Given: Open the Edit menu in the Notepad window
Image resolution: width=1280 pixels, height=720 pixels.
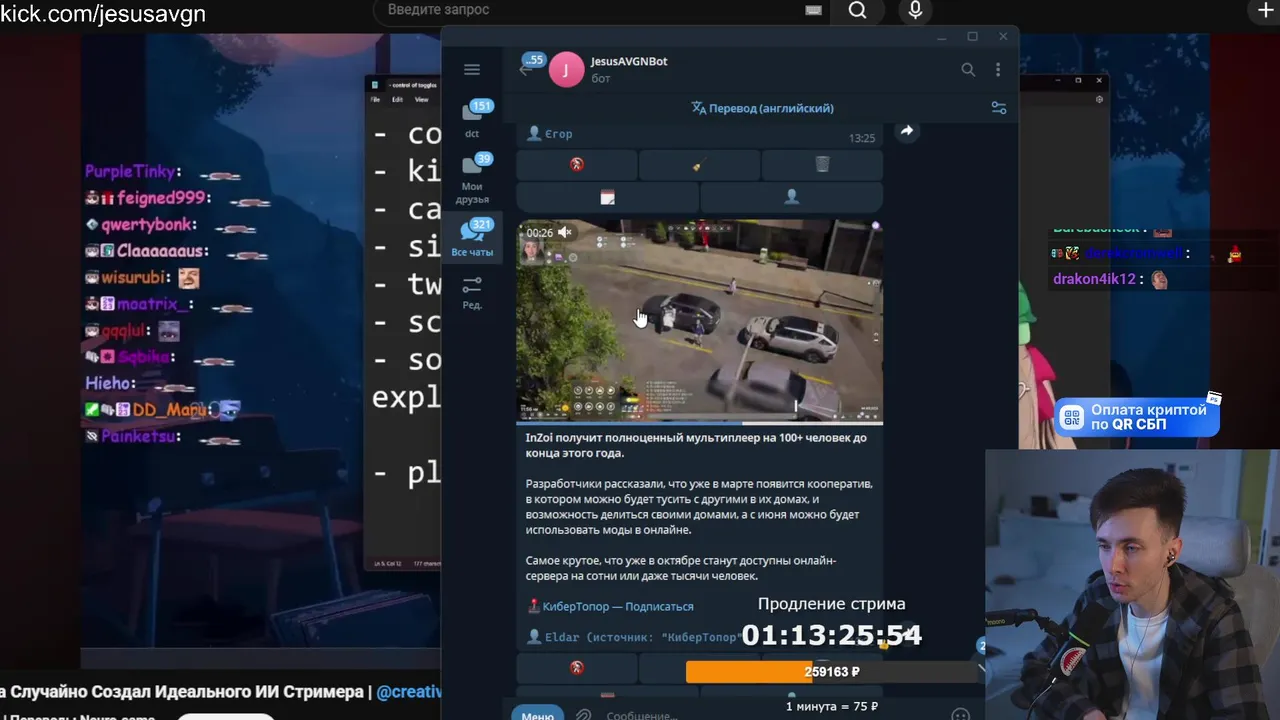Looking at the screenshot, I should tap(397, 99).
